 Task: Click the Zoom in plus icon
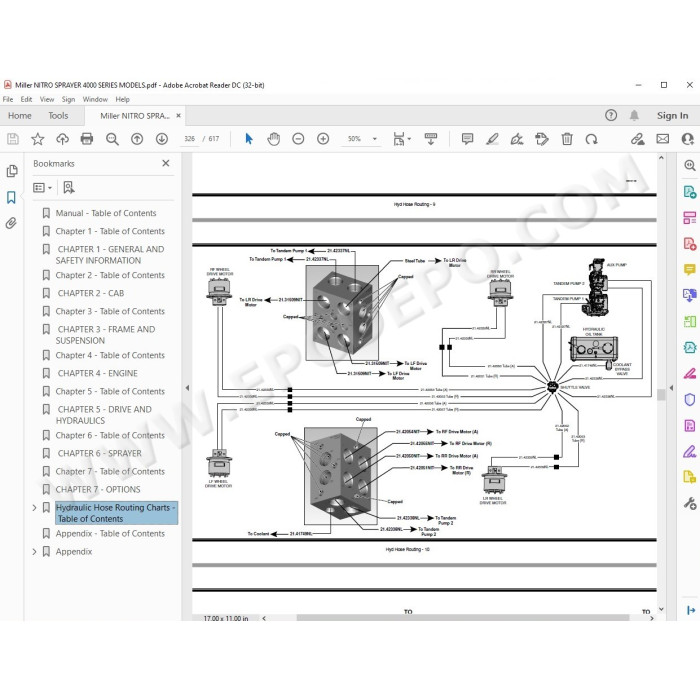coord(323,139)
